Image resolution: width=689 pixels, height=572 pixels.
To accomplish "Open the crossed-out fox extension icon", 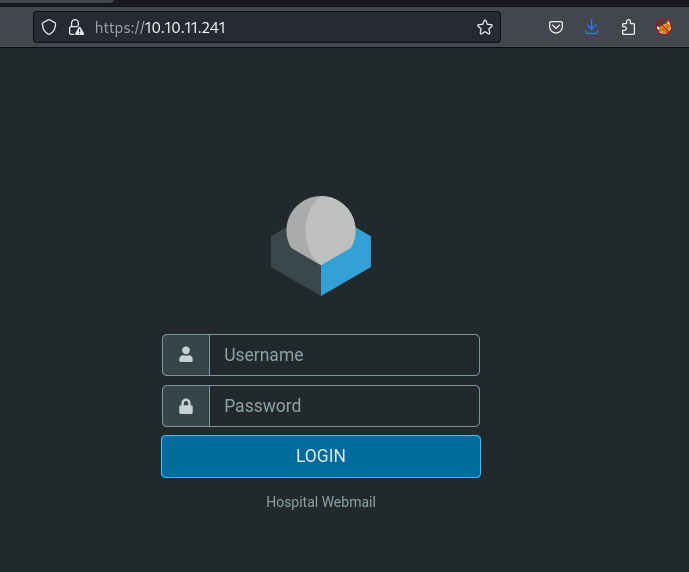I will click(x=664, y=27).
